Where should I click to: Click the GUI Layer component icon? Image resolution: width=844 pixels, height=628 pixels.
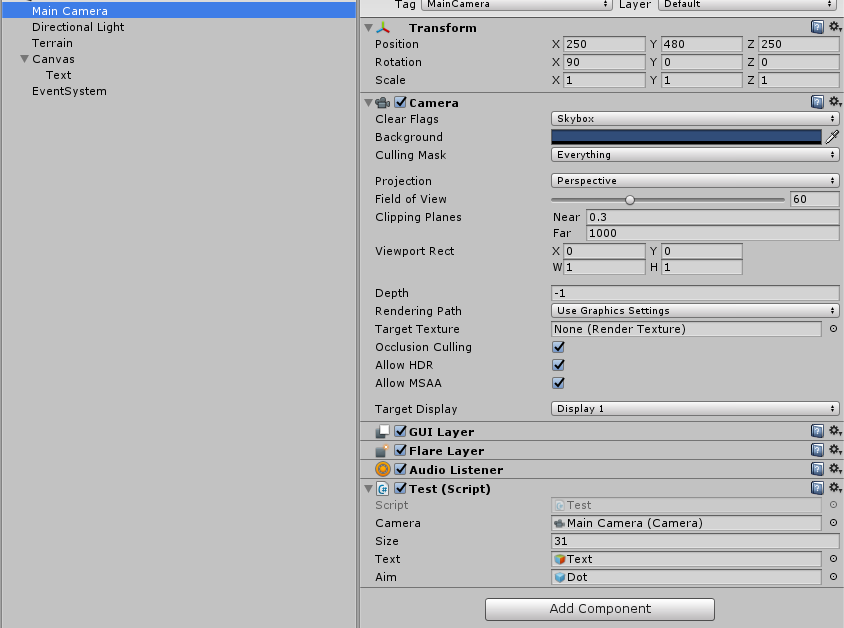coord(382,431)
